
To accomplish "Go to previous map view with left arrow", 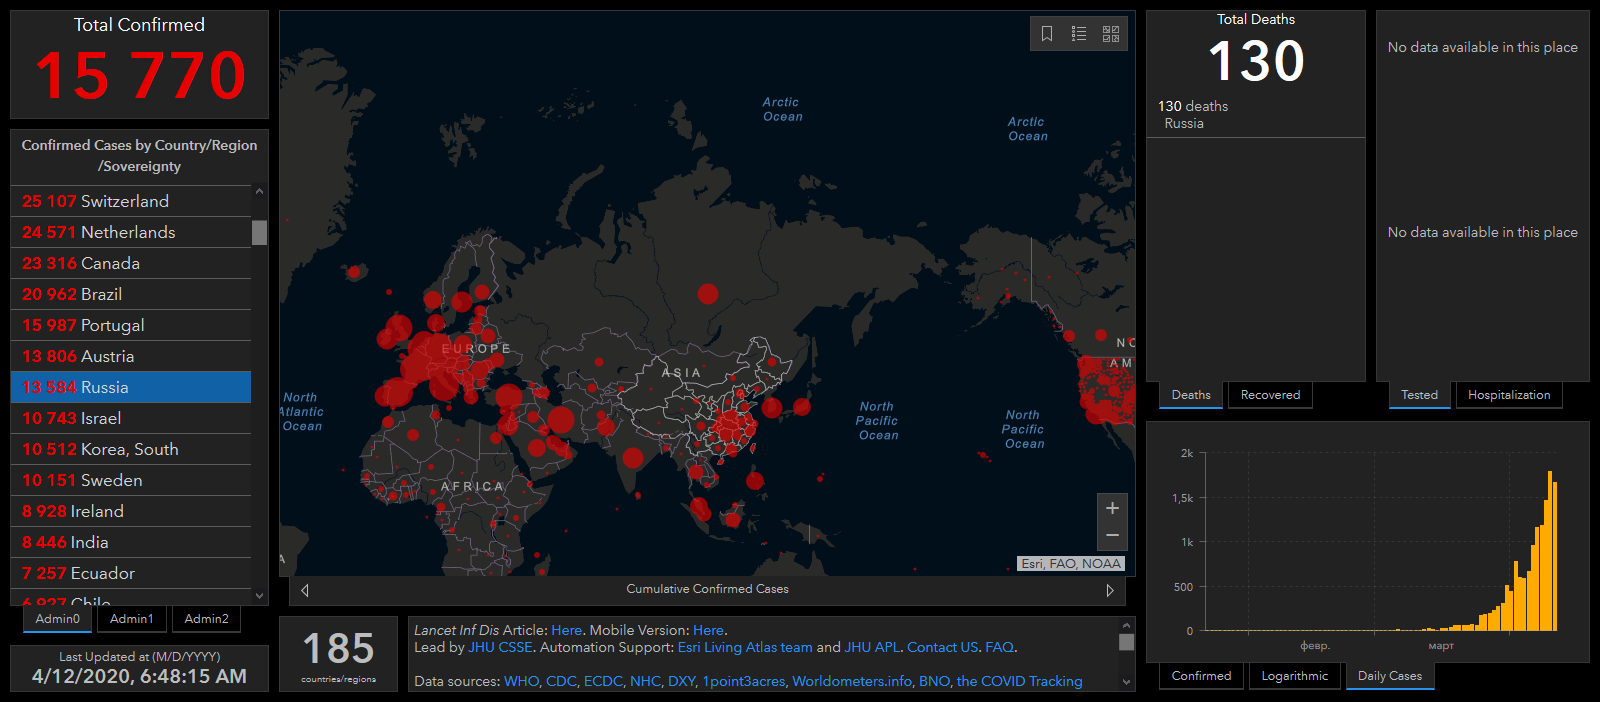I will [x=305, y=590].
